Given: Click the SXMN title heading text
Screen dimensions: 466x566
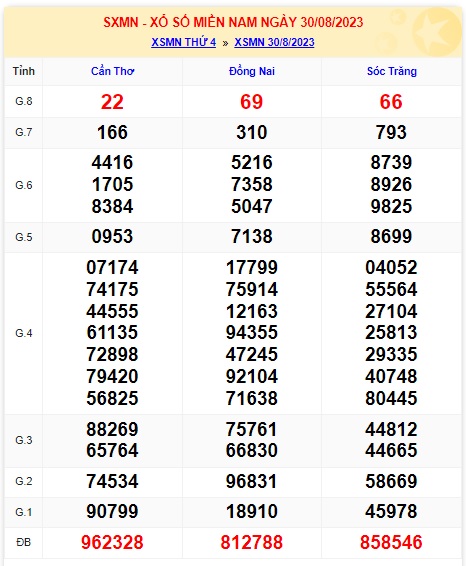Looking at the screenshot, I should point(233,22).
